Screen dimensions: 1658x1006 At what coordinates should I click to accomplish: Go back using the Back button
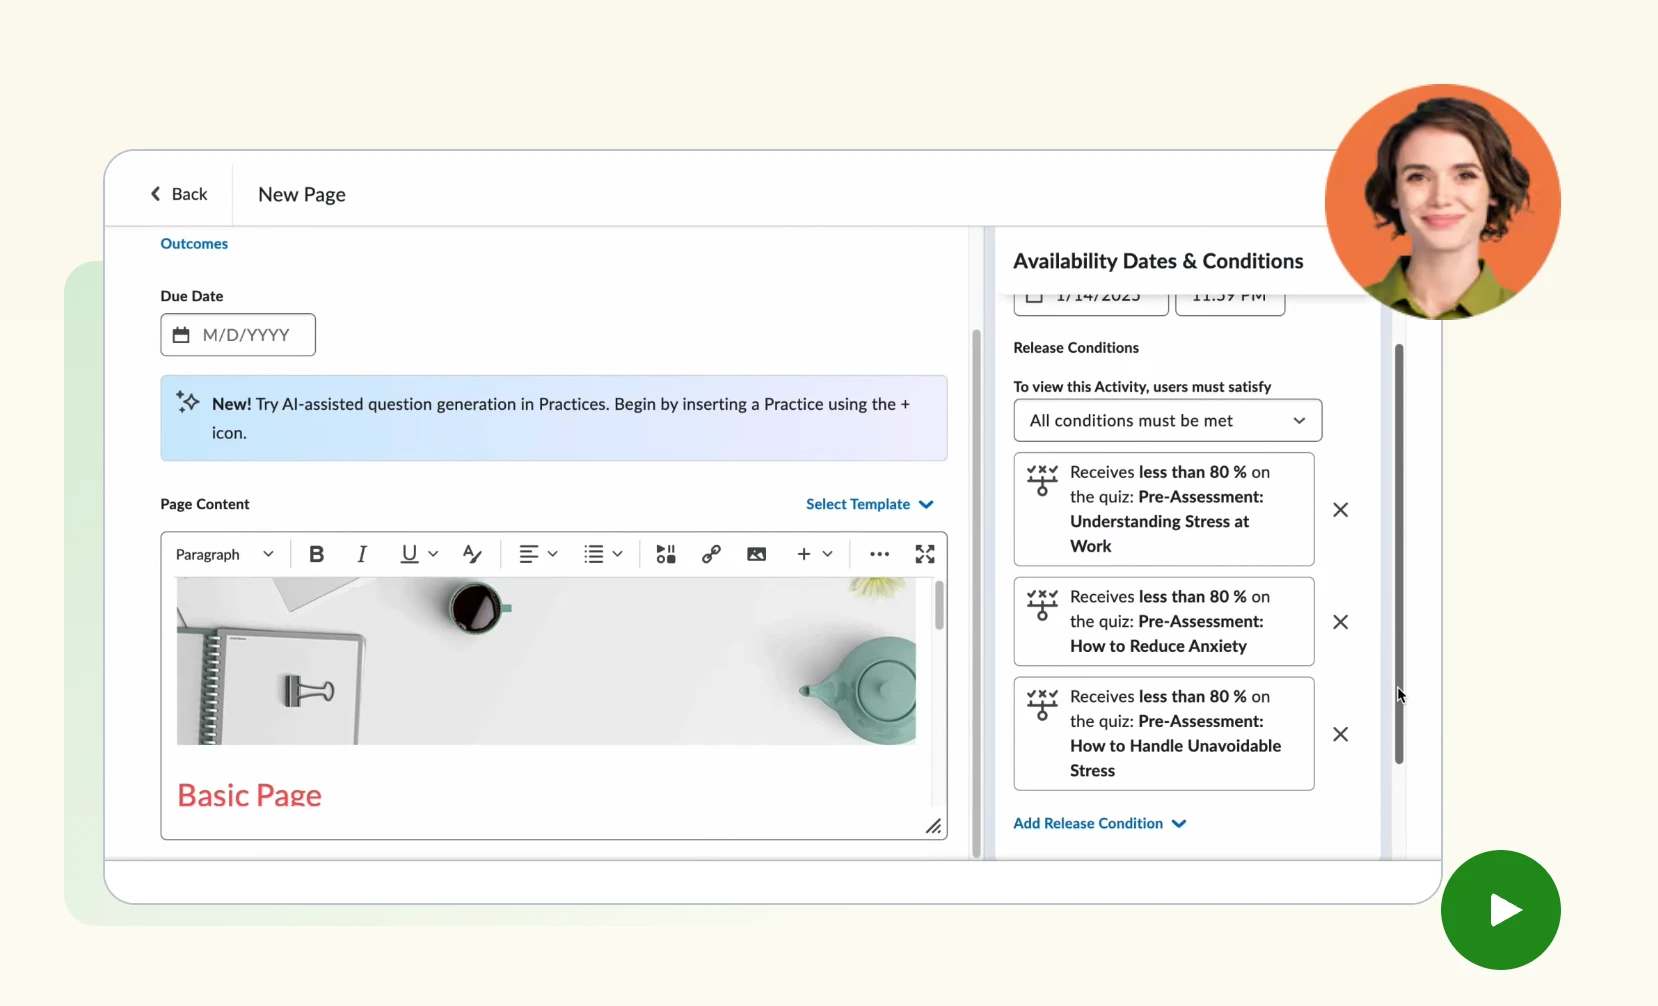179,194
